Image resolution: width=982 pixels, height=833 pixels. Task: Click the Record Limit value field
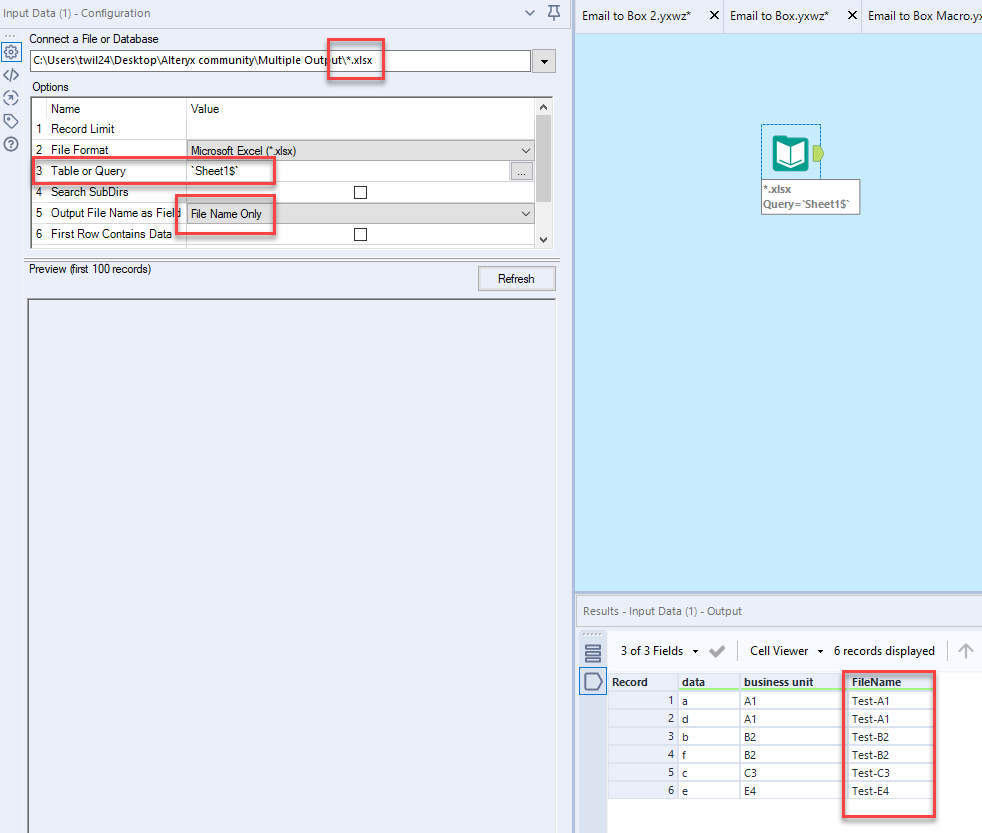click(360, 129)
